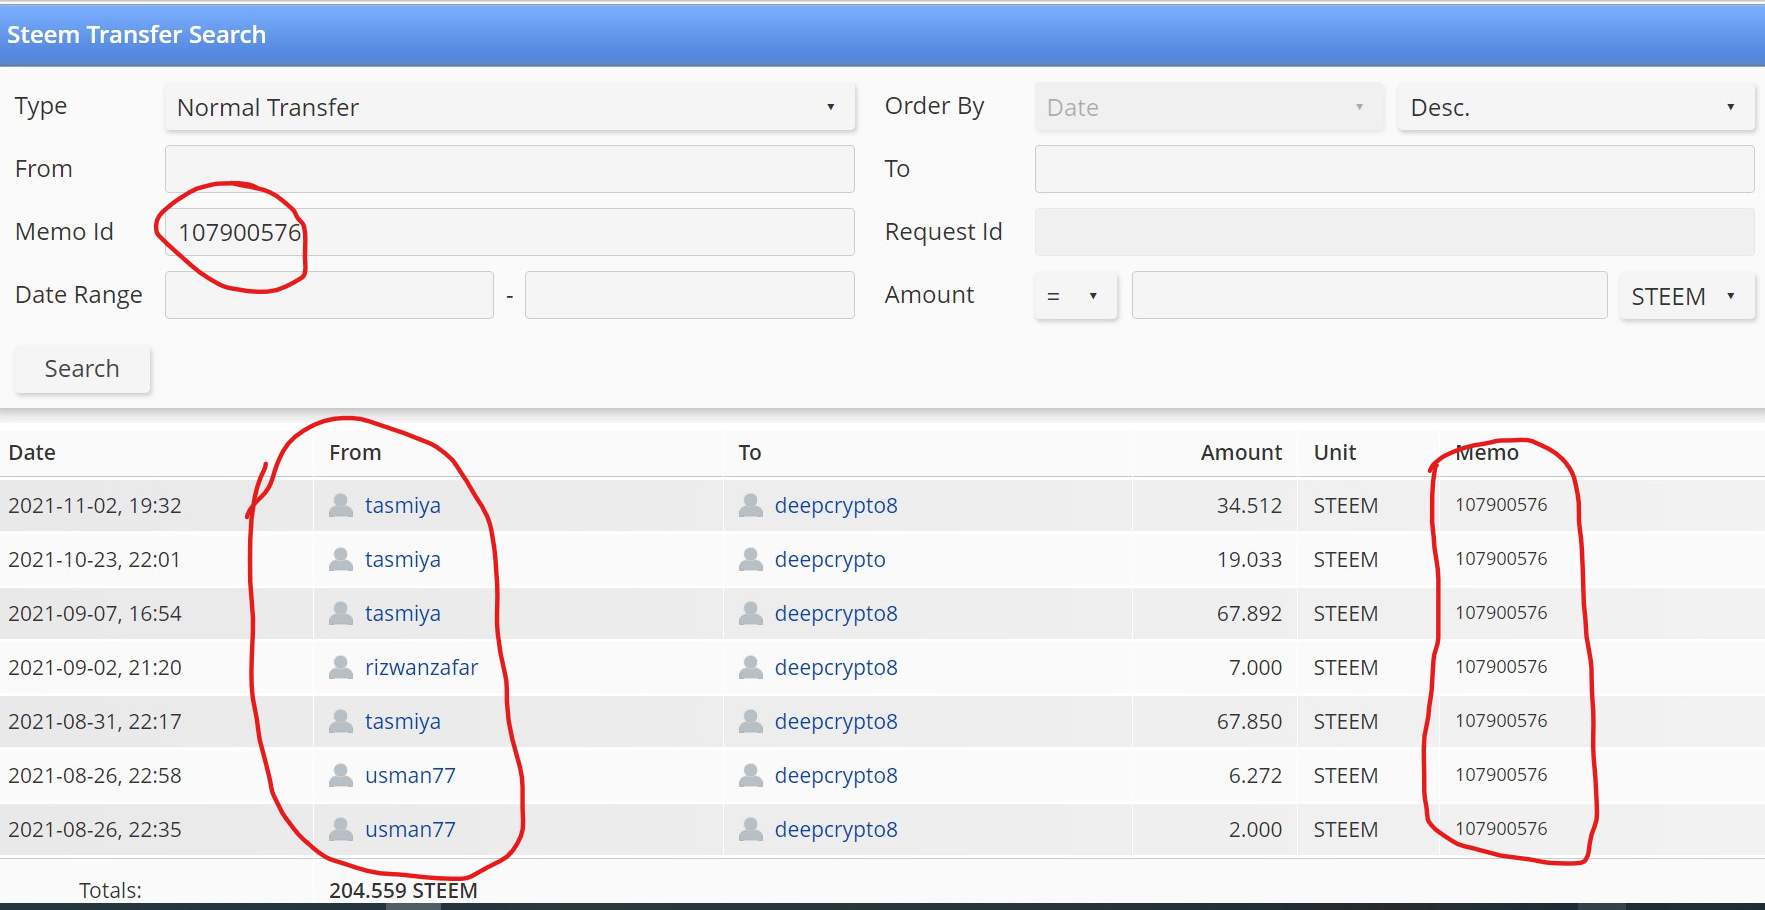Select the amount 2.000
Image resolution: width=1765 pixels, height=910 pixels.
[x=1255, y=829]
